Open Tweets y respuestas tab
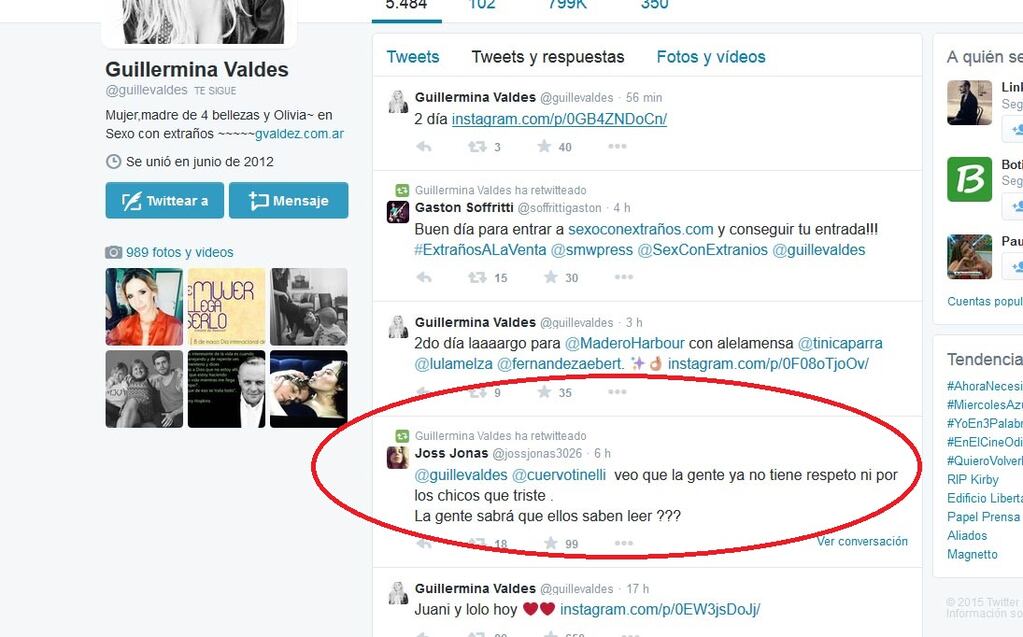The height and width of the screenshot is (637, 1023). (548, 57)
